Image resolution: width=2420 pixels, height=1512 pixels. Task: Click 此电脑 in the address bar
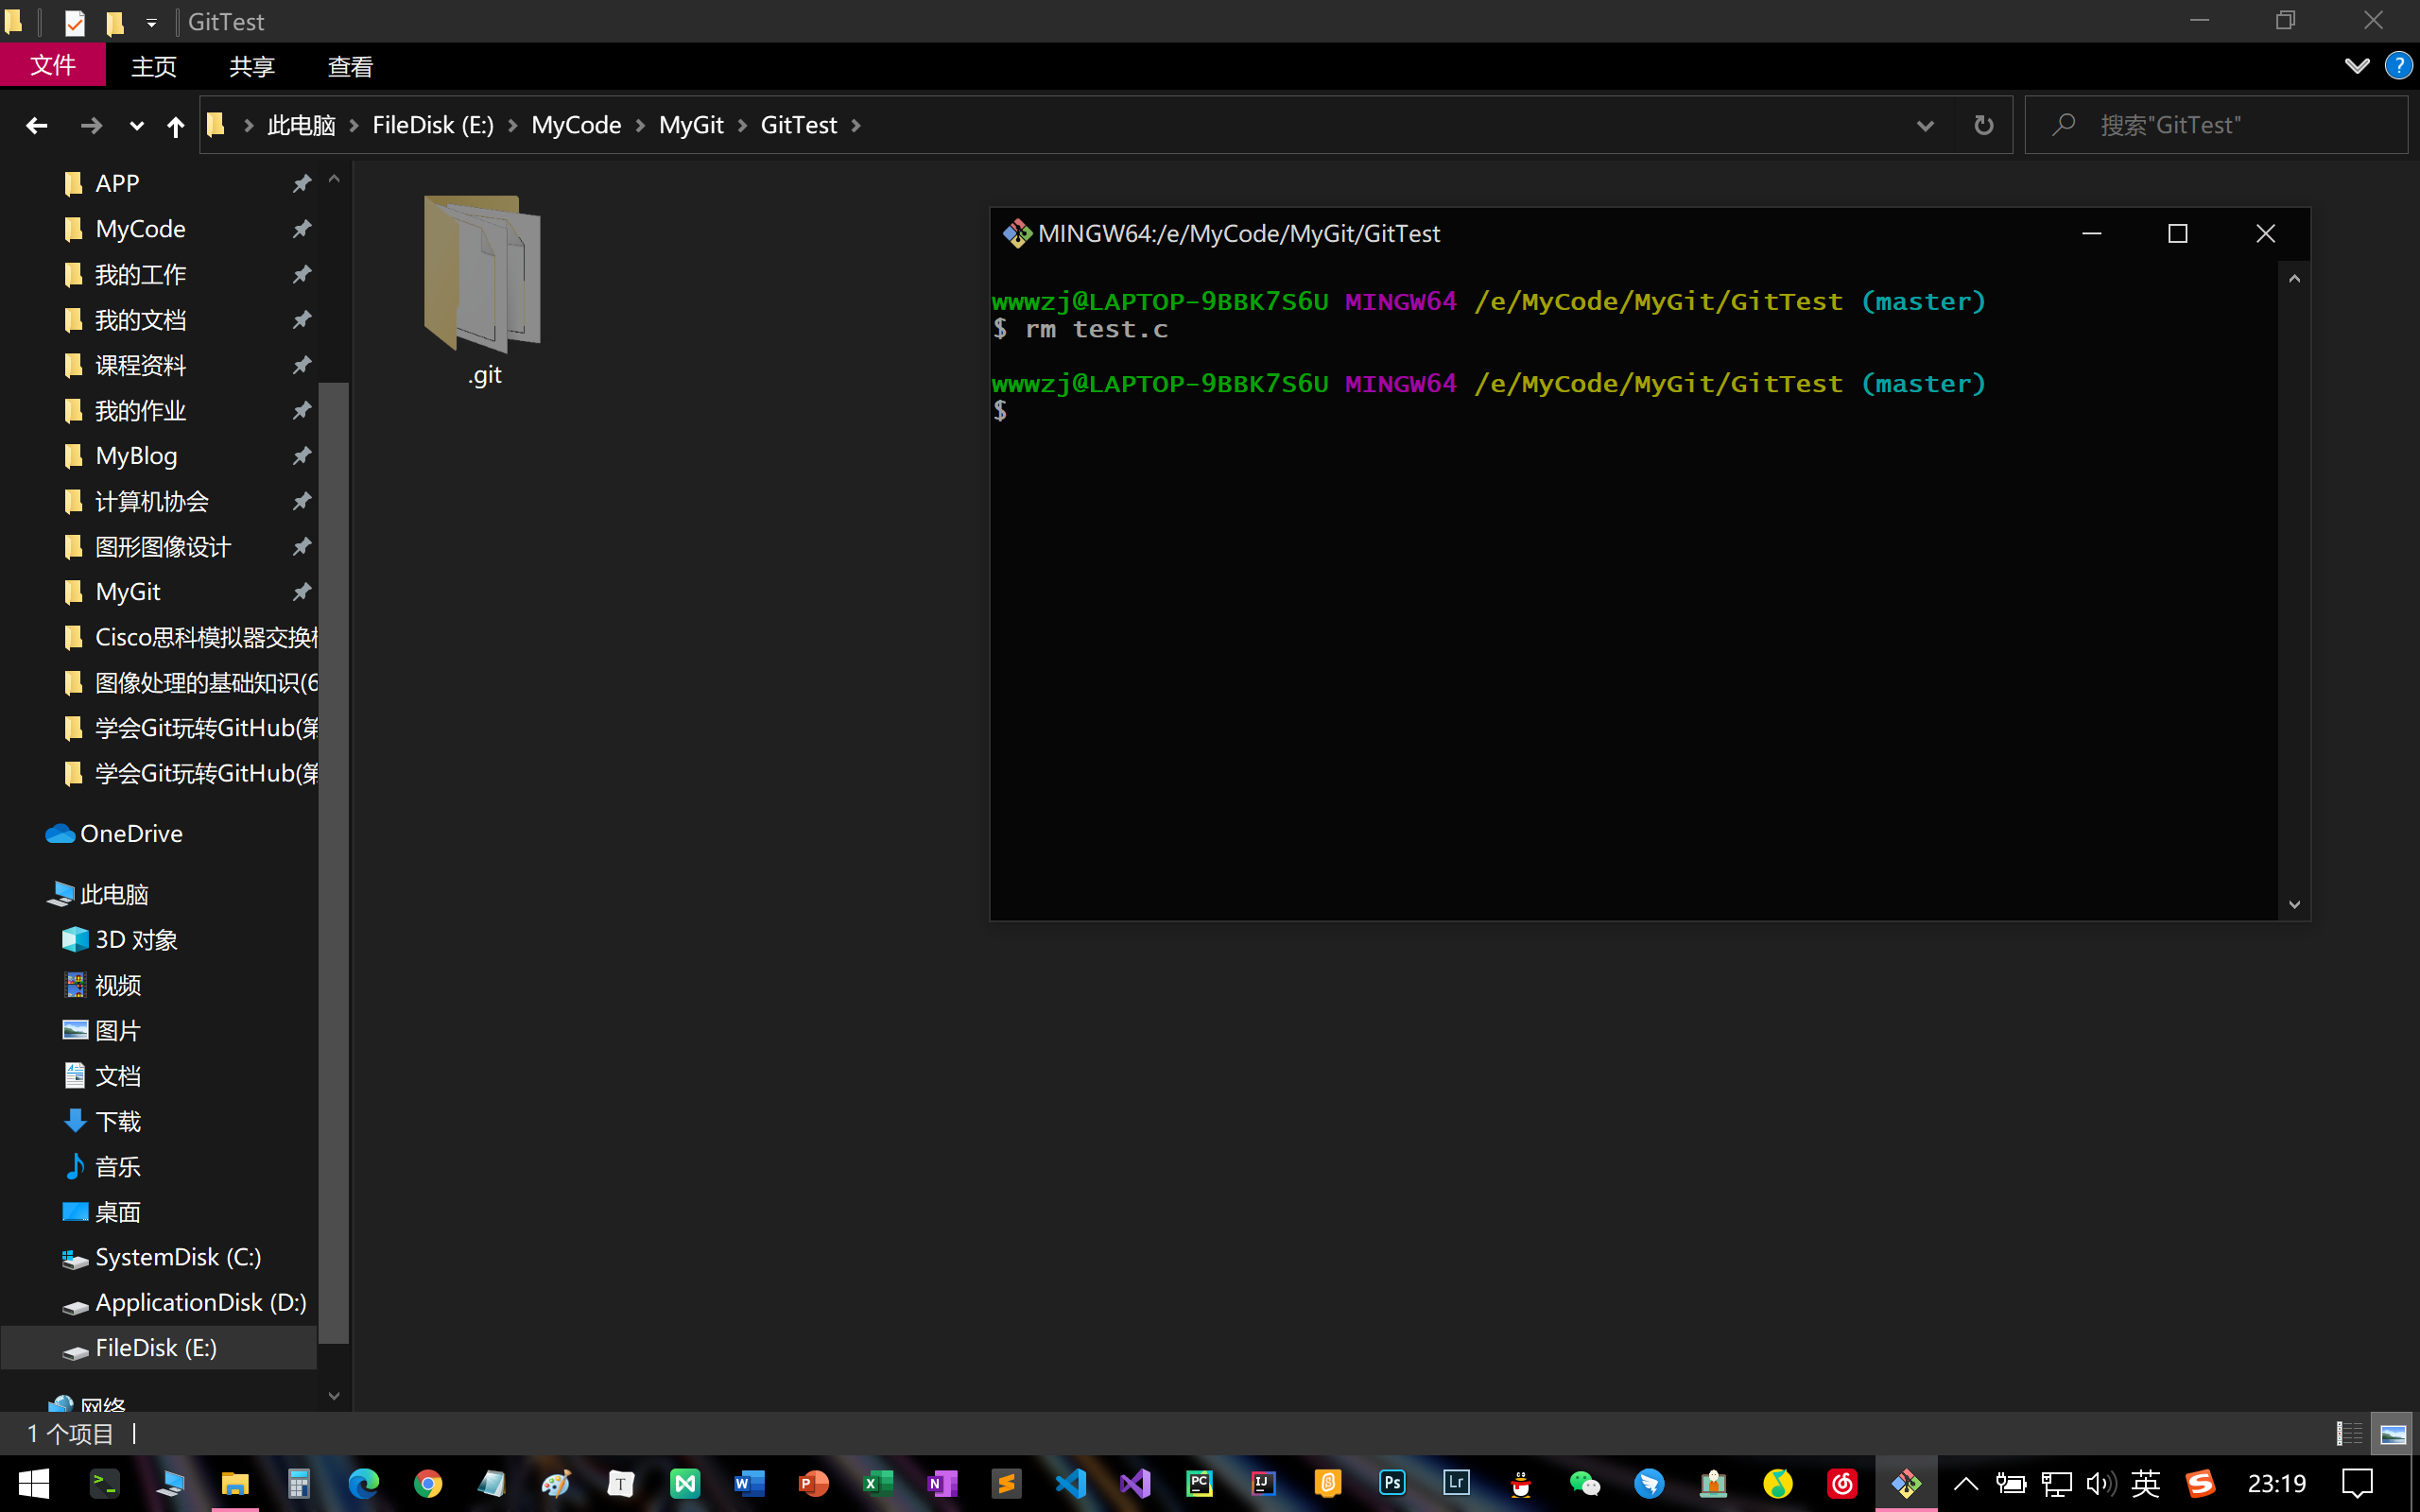301,126
